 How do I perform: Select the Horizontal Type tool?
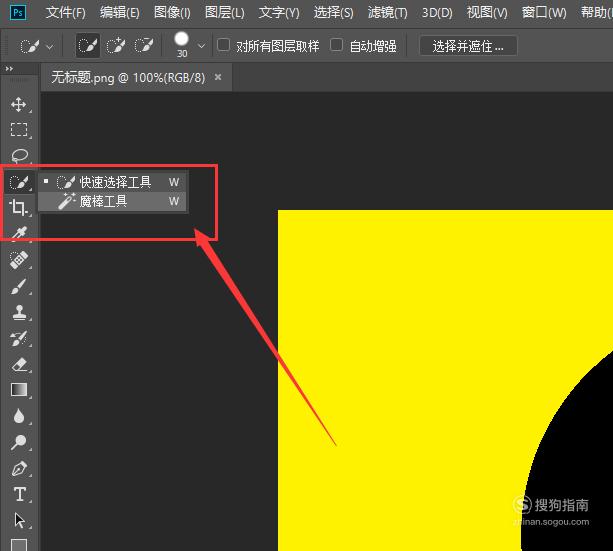(x=20, y=494)
